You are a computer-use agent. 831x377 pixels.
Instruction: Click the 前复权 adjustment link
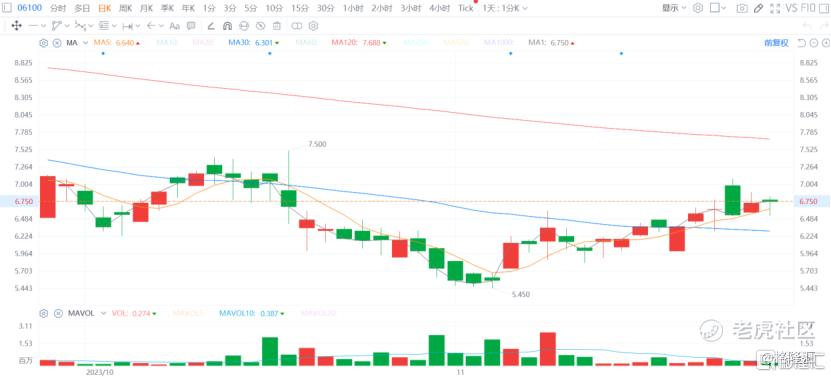[776, 43]
